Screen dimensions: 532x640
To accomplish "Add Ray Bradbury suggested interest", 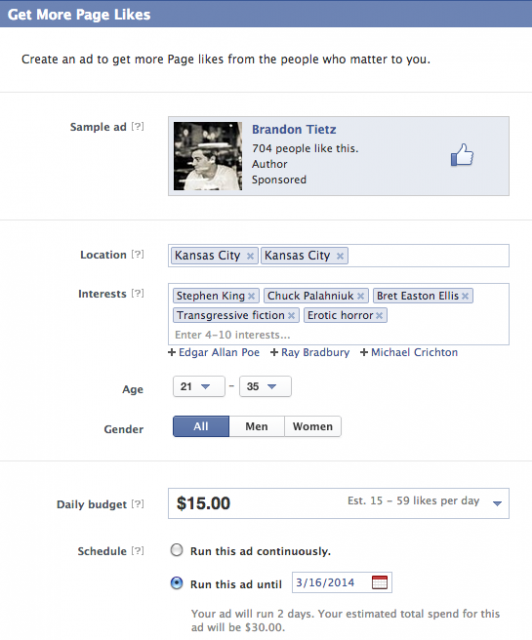I will [x=310, y=352].
